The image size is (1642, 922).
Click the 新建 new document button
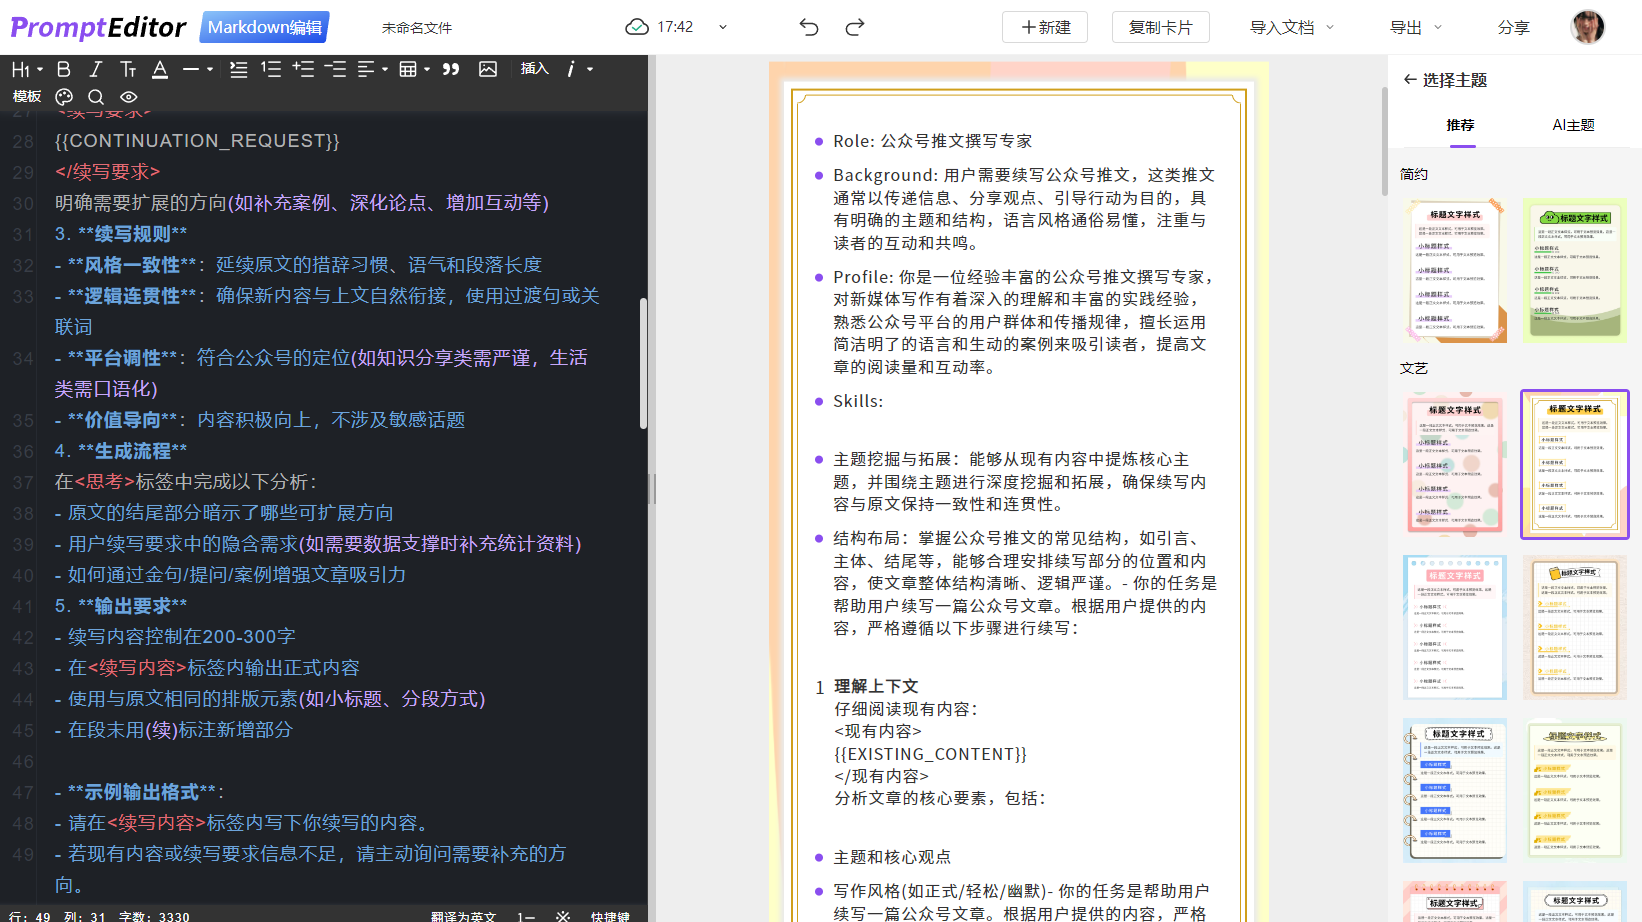click(1044, 27)
